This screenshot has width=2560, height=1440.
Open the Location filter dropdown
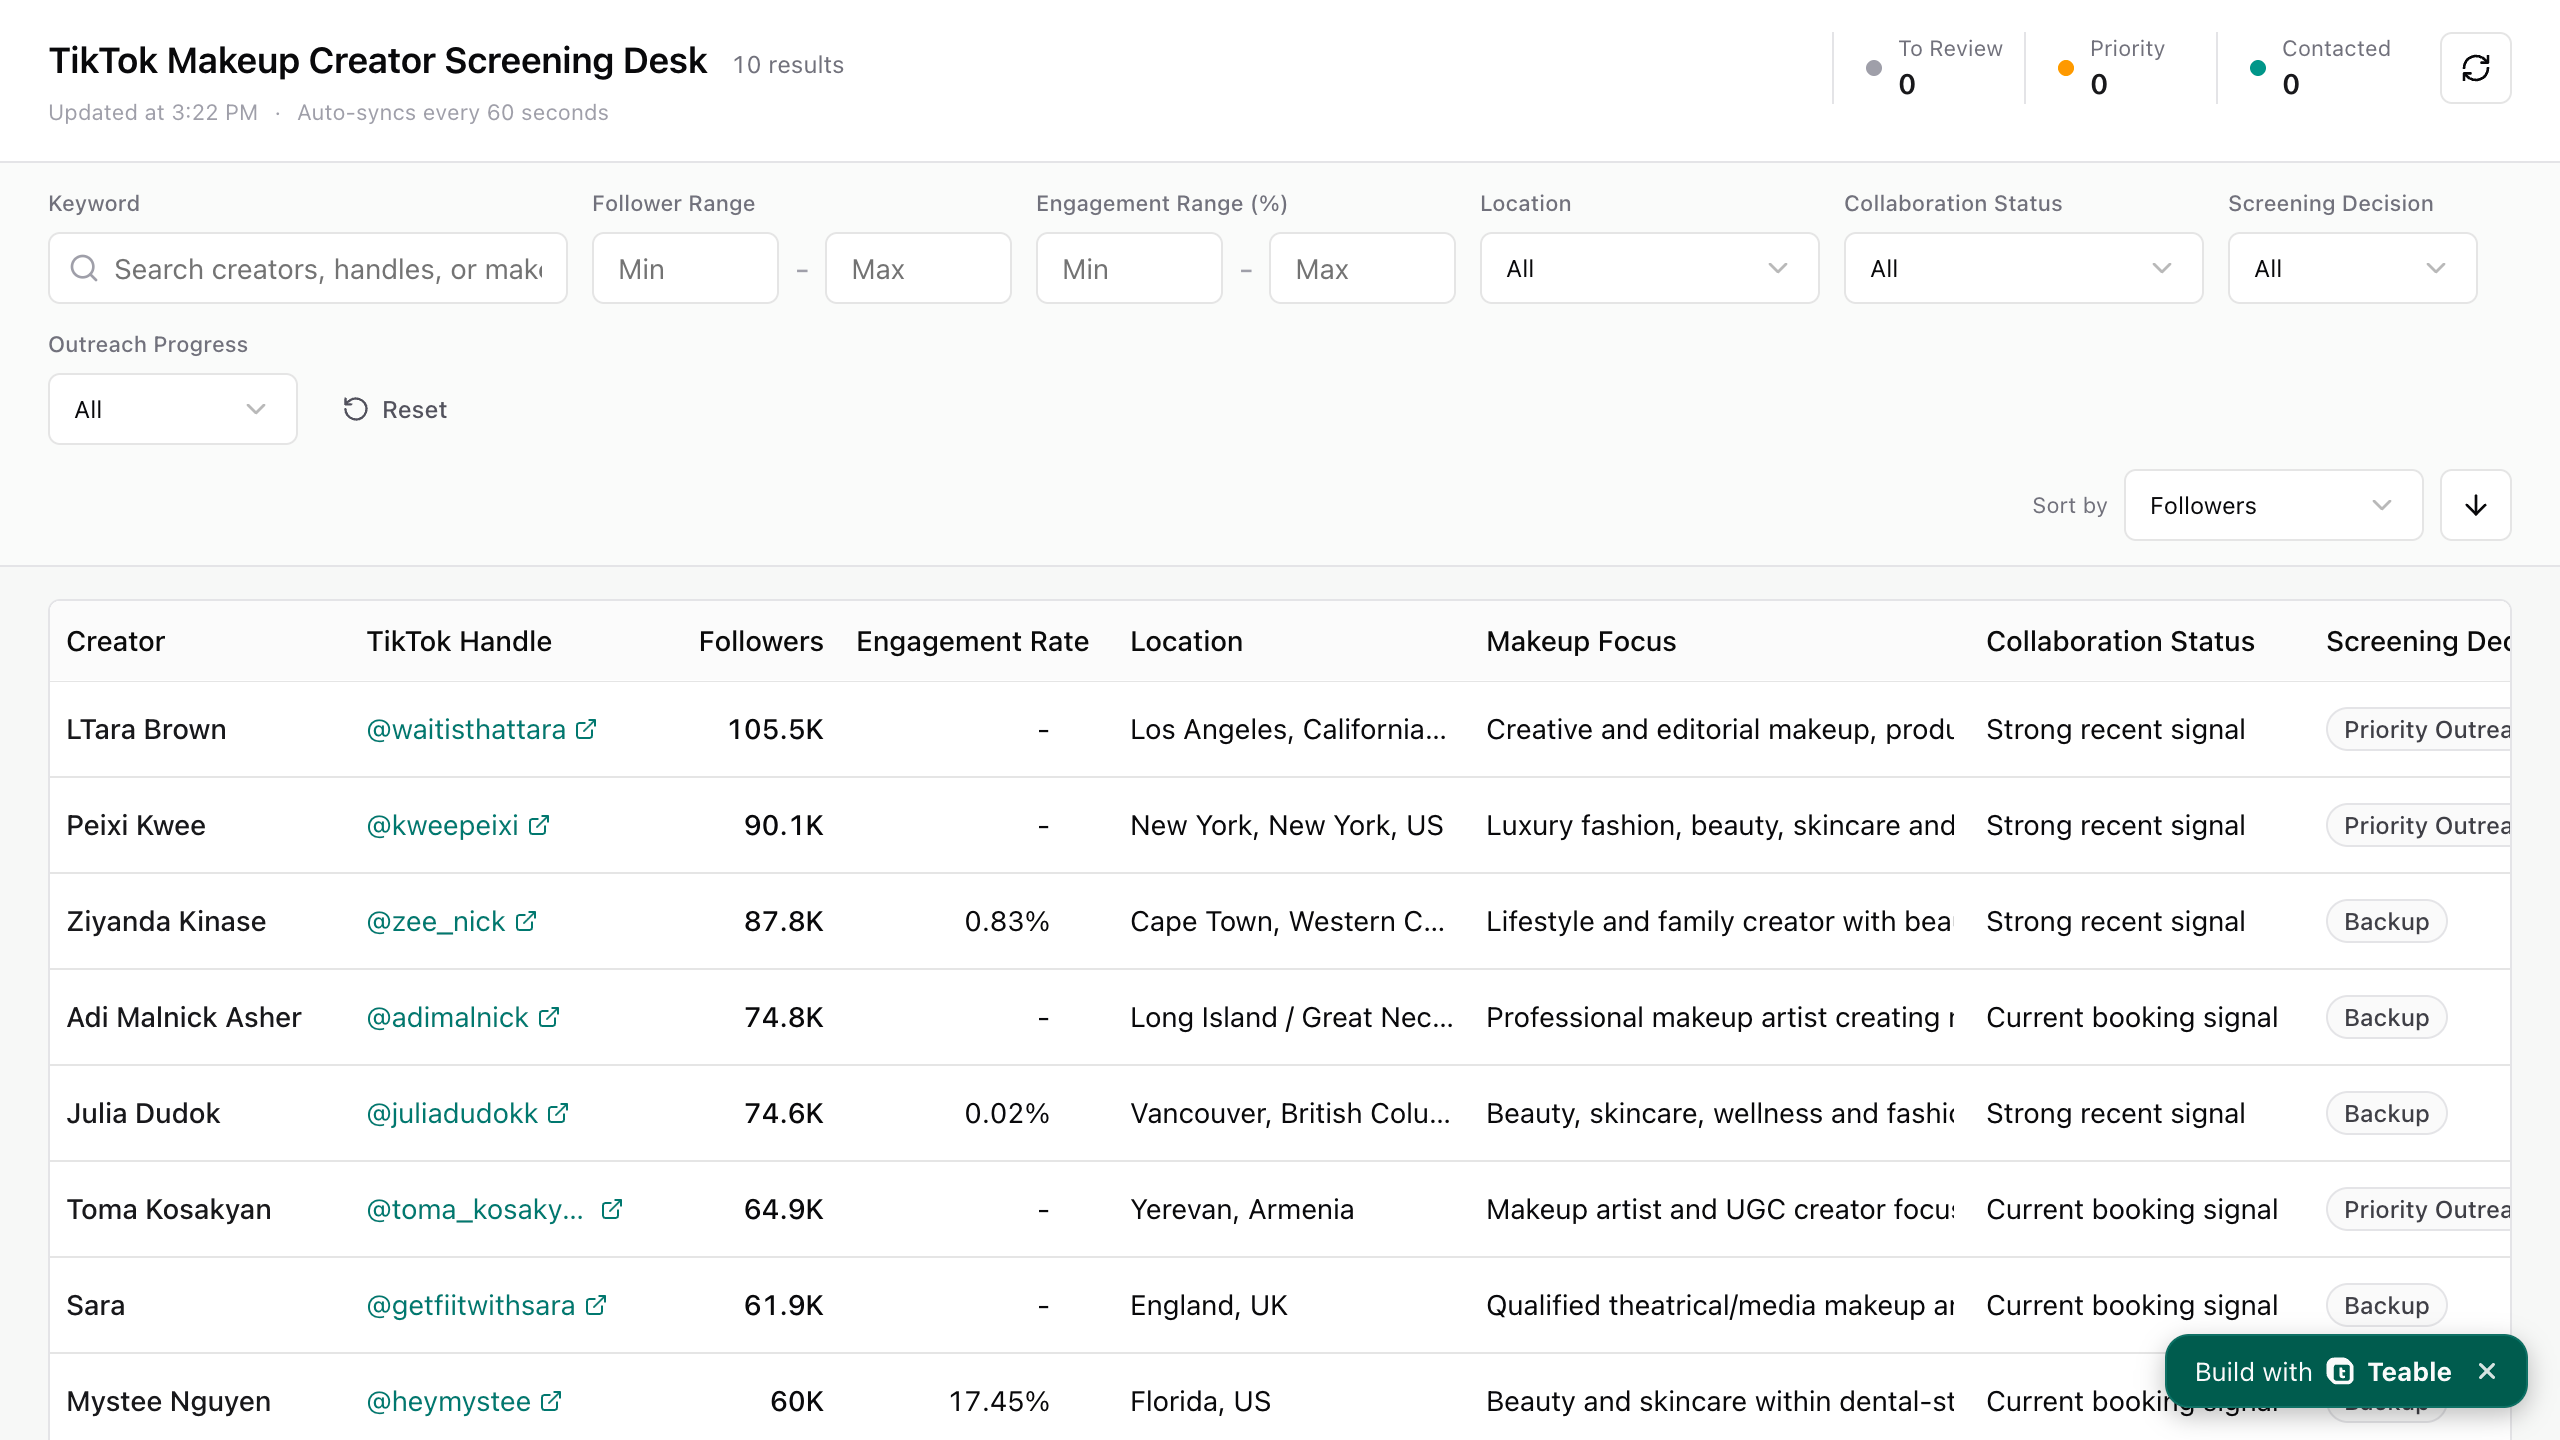click(x=1649, y=268)
